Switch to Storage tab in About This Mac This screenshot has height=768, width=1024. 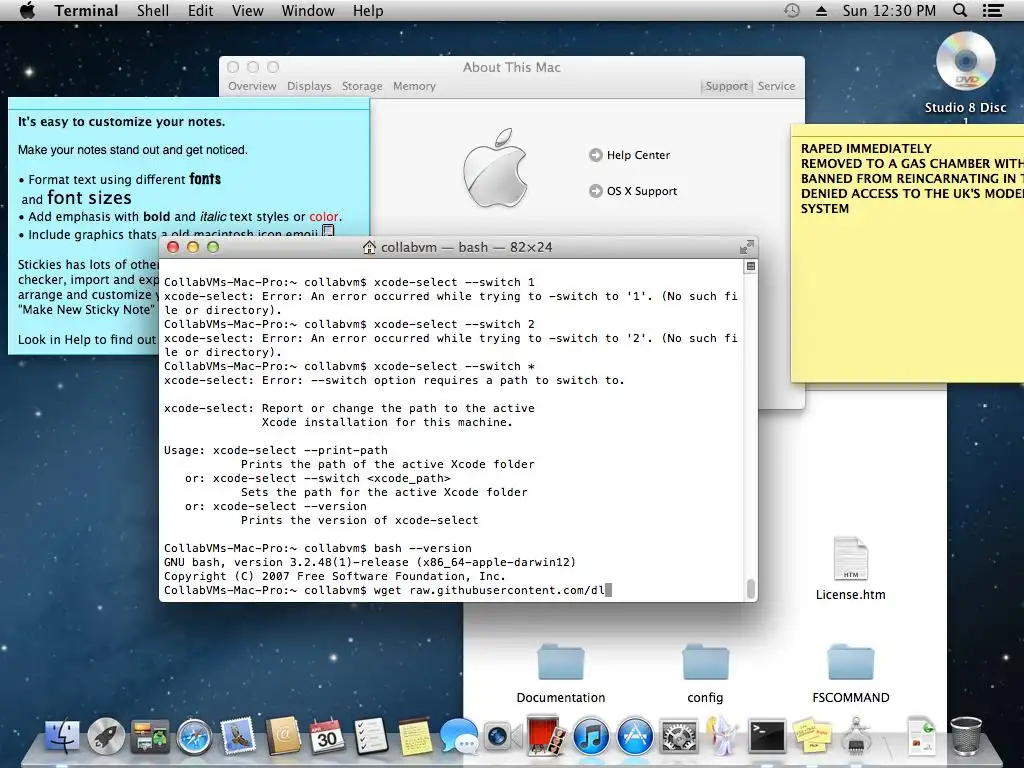362,86
